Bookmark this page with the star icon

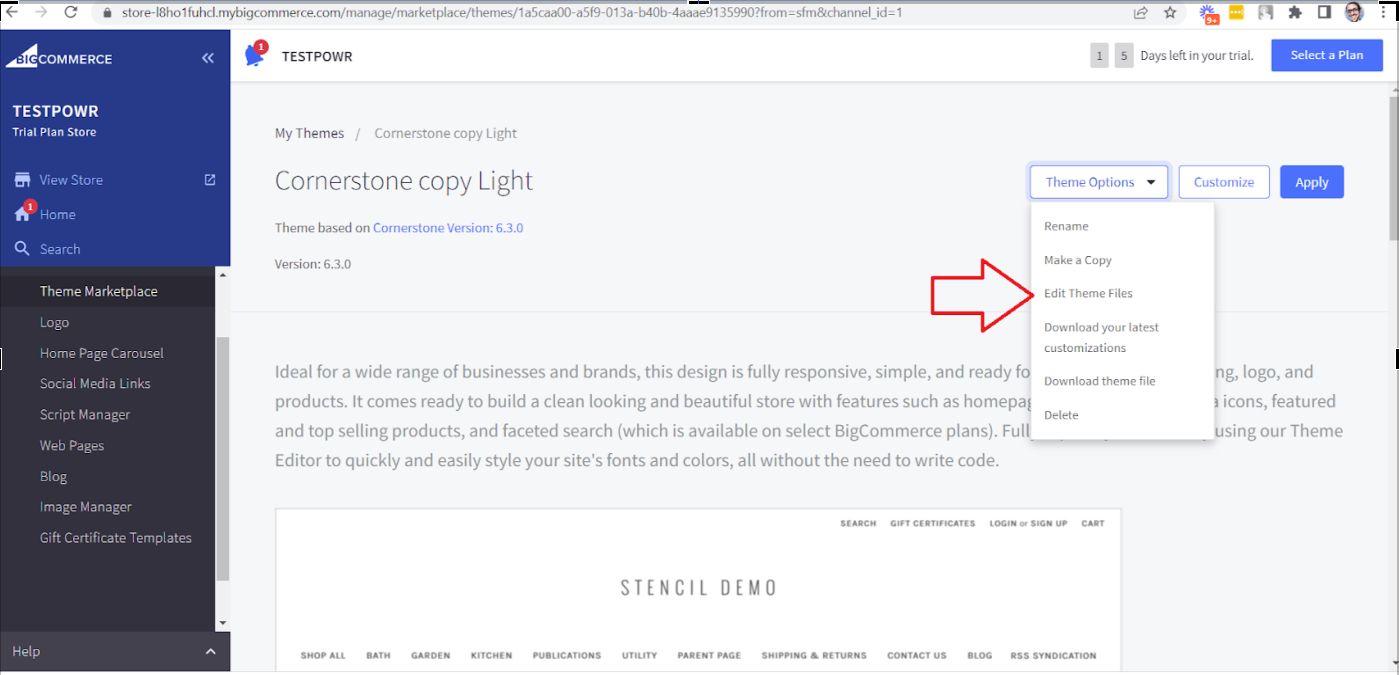click(1169, 12)
